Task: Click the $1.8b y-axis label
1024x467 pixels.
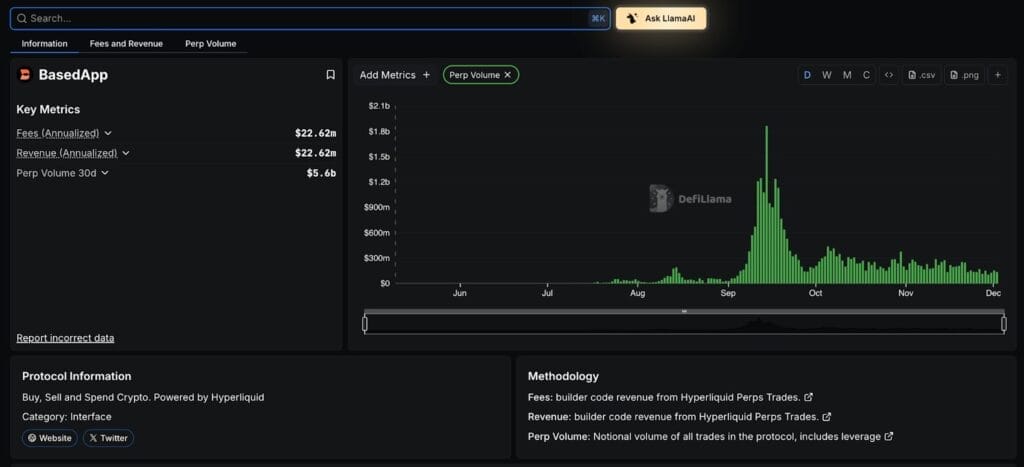Action: (x=379, y=131)
